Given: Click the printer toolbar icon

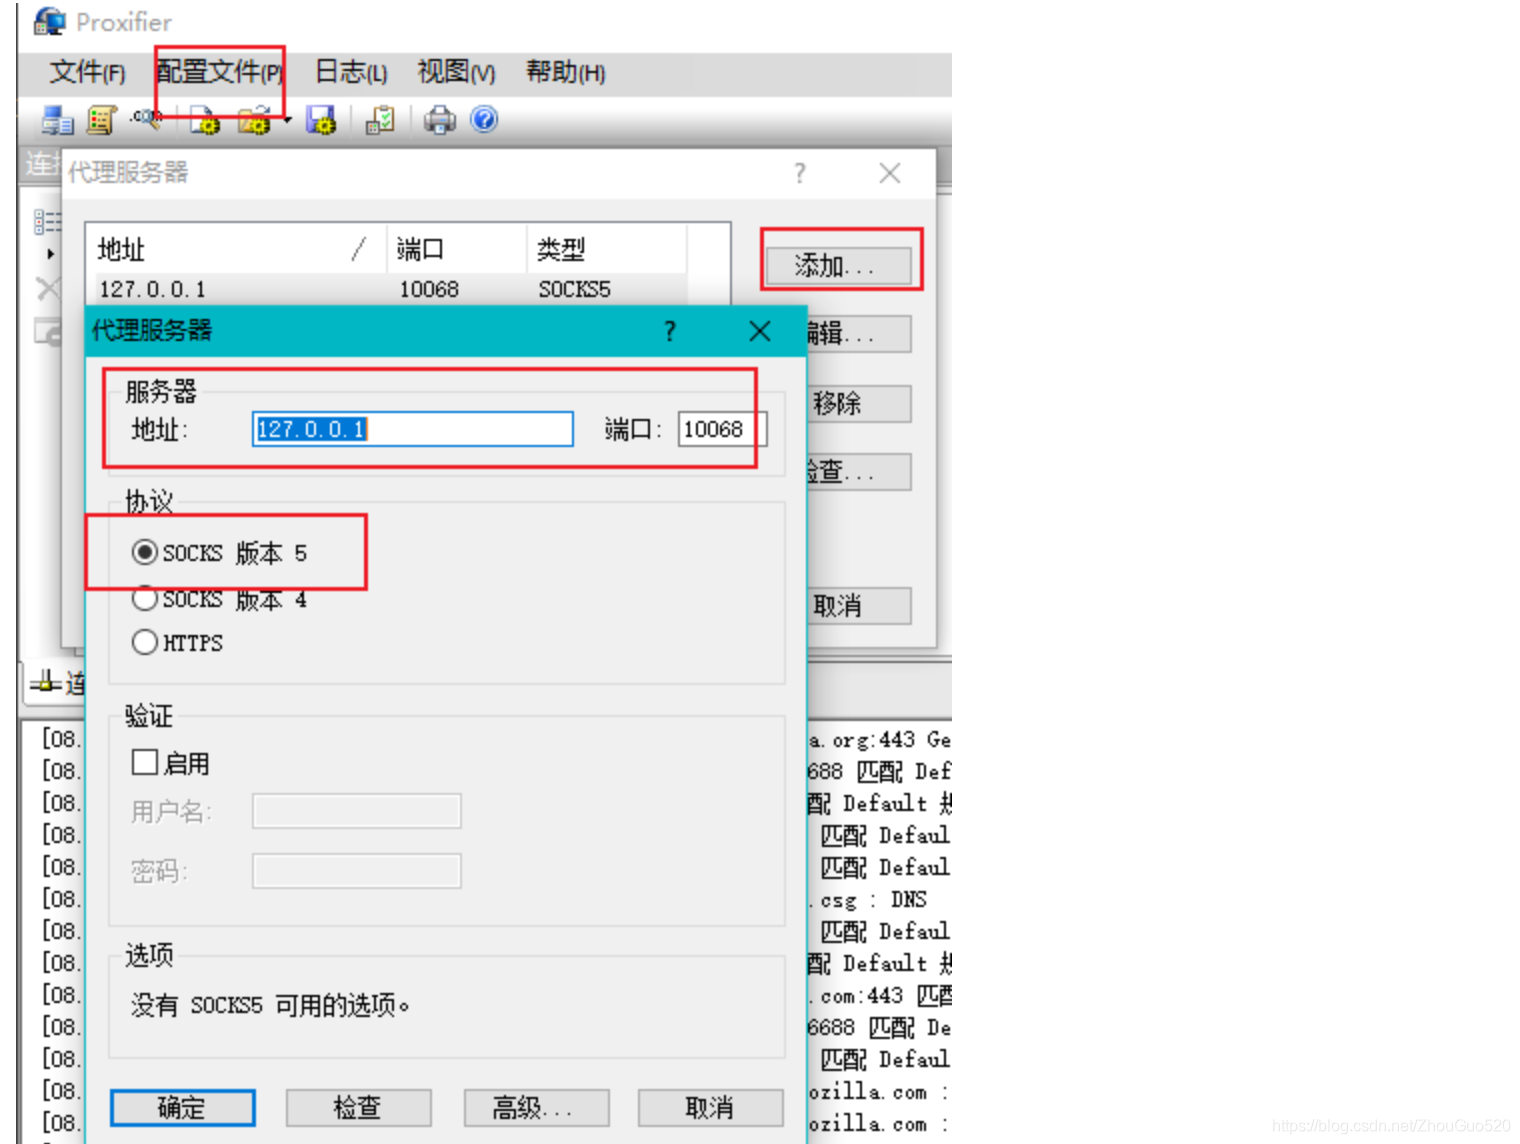Looking at the screenshot, I should click(439, 121).
